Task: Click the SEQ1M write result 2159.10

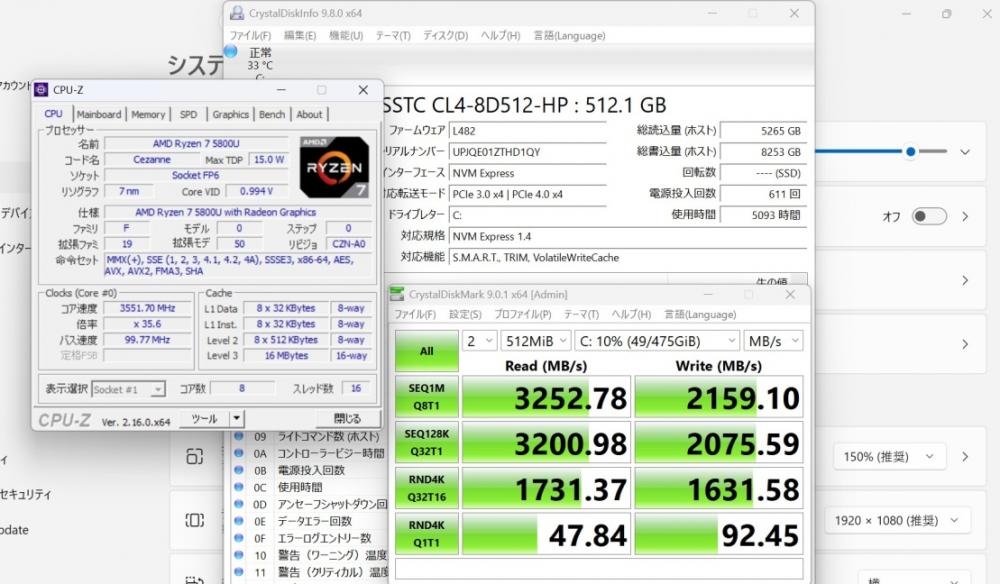Action: (x=719, y=397)
